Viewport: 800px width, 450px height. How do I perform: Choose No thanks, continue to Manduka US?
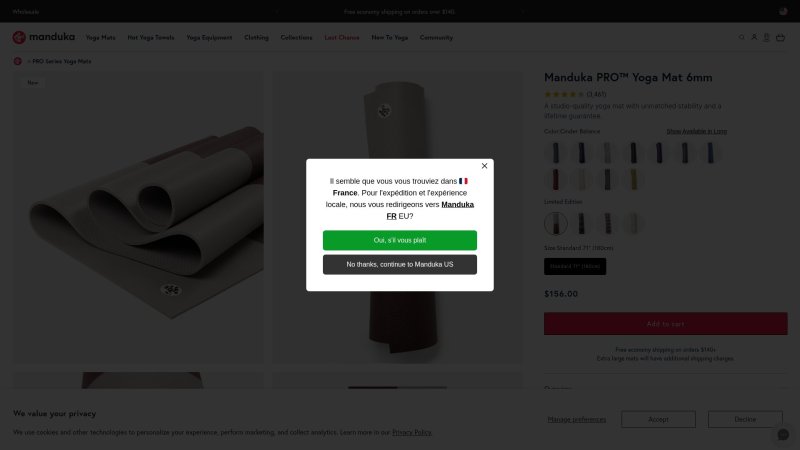(x=400, y=265)
